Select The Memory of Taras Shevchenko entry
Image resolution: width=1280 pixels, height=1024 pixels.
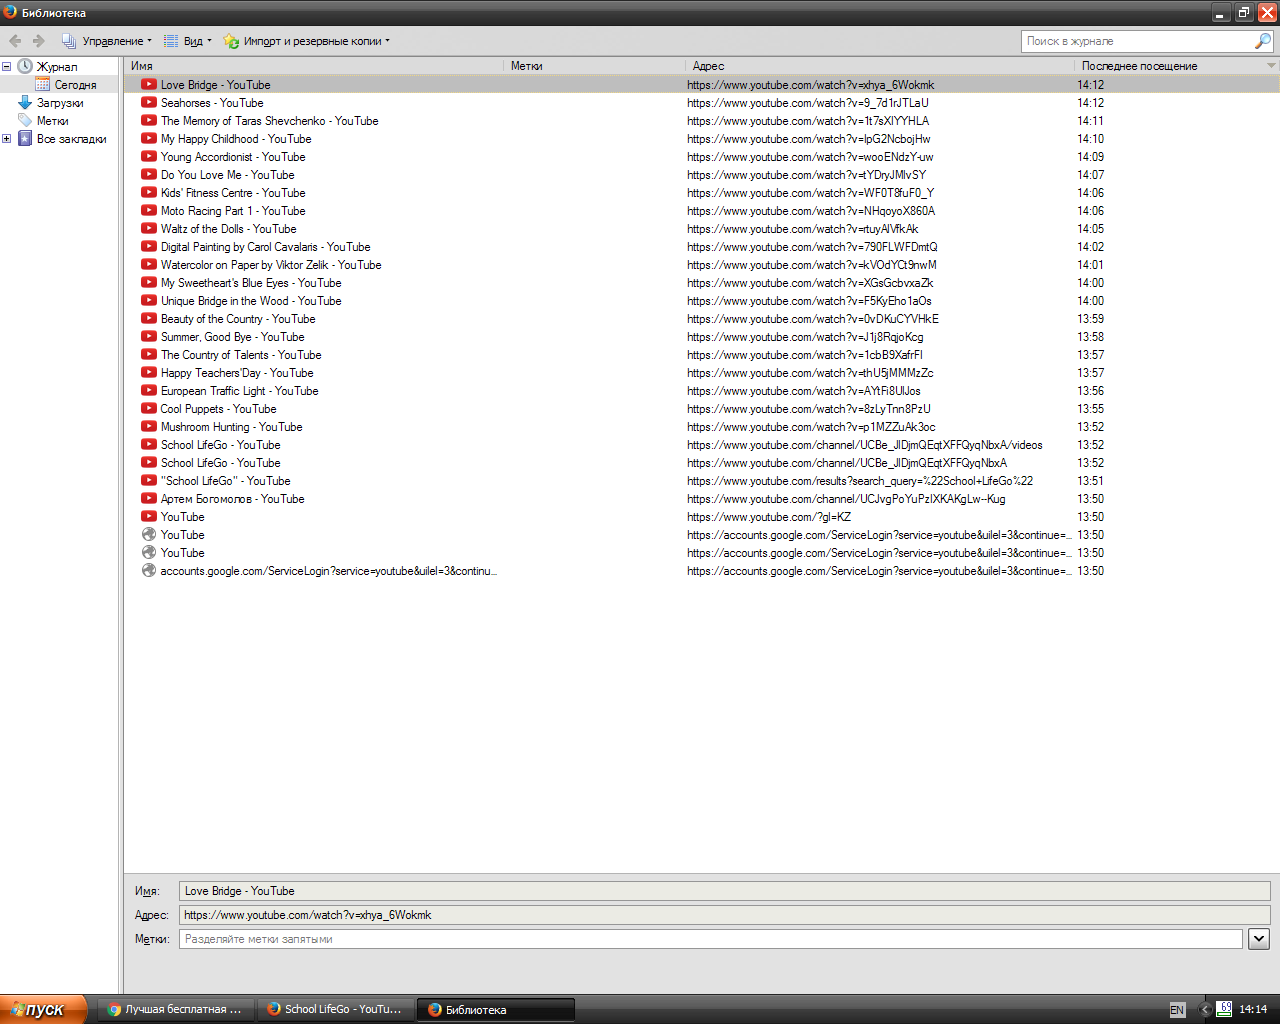pyautogui.click(x=270, y=121)
